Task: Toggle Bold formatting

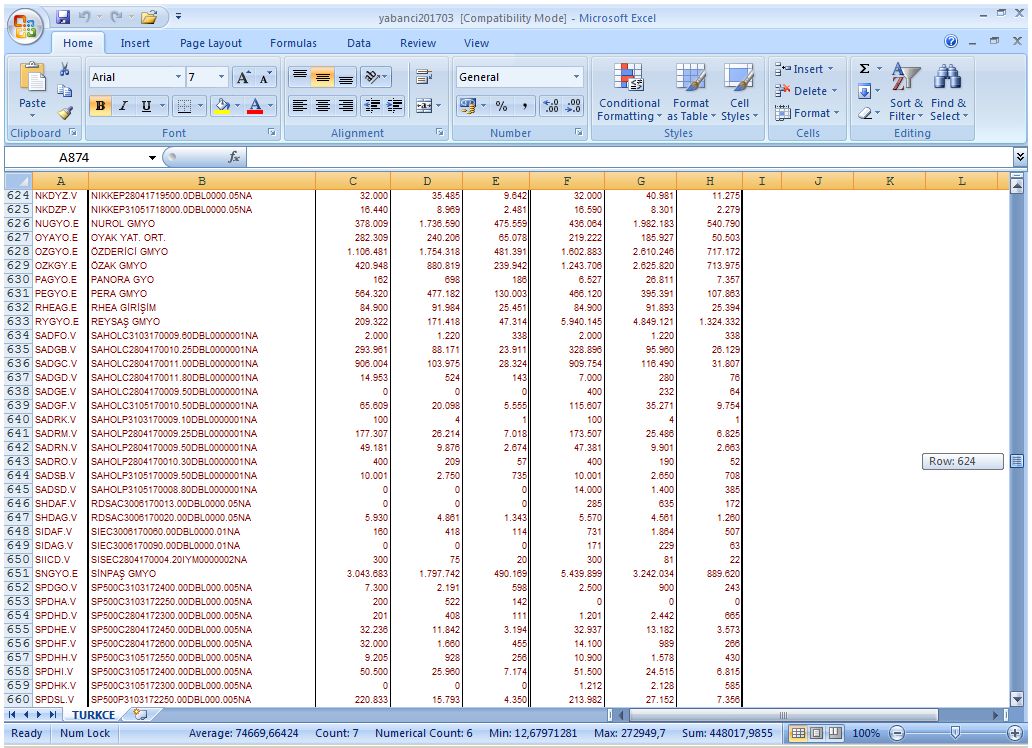Action: tap(100, 105)
